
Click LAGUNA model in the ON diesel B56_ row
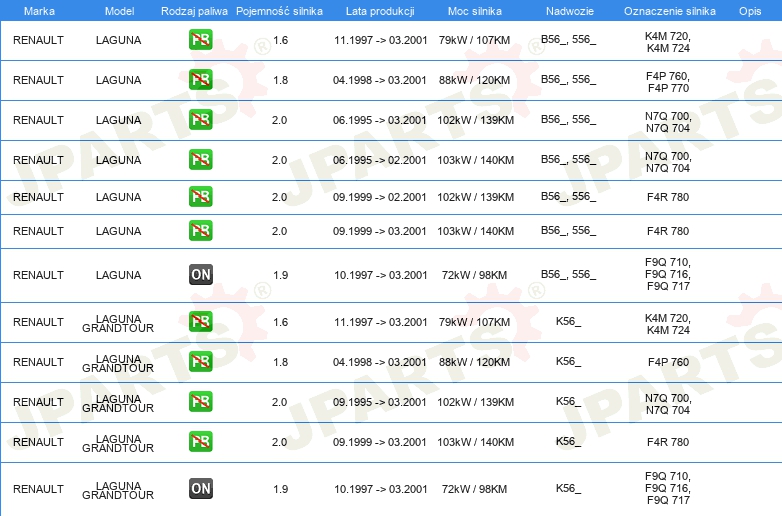point(118,275)
